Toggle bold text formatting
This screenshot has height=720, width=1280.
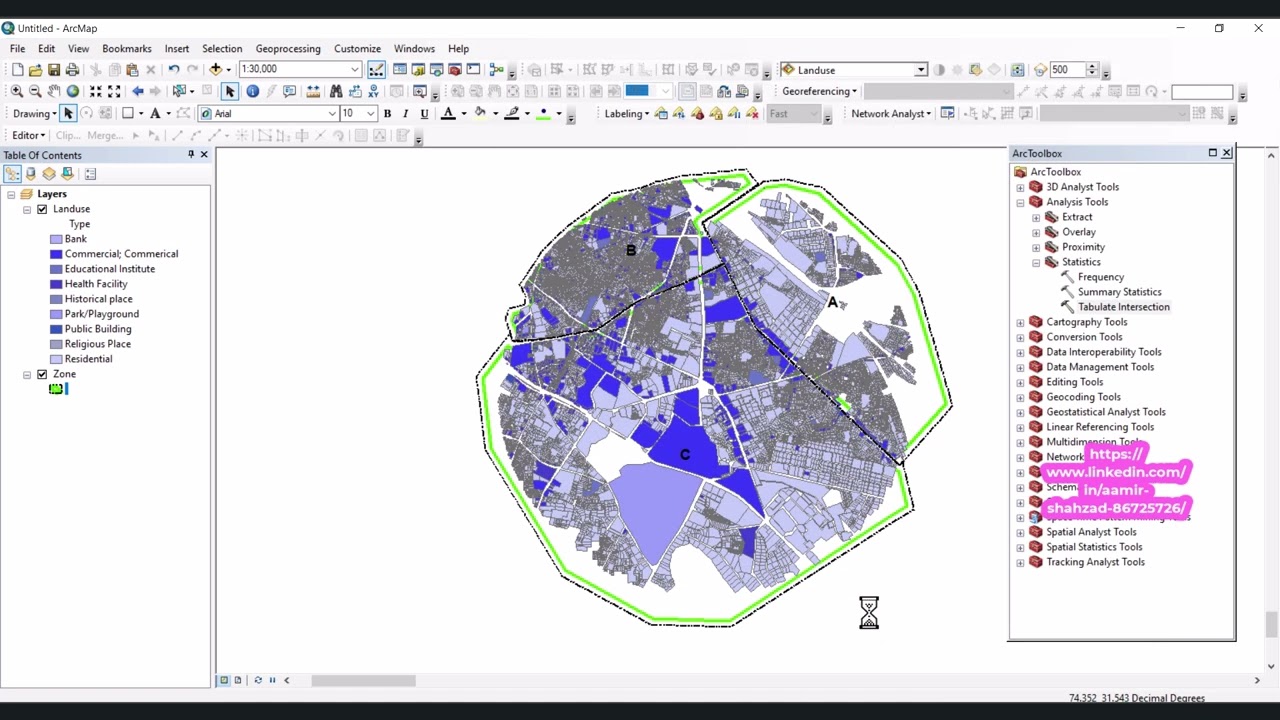point(387,114)
